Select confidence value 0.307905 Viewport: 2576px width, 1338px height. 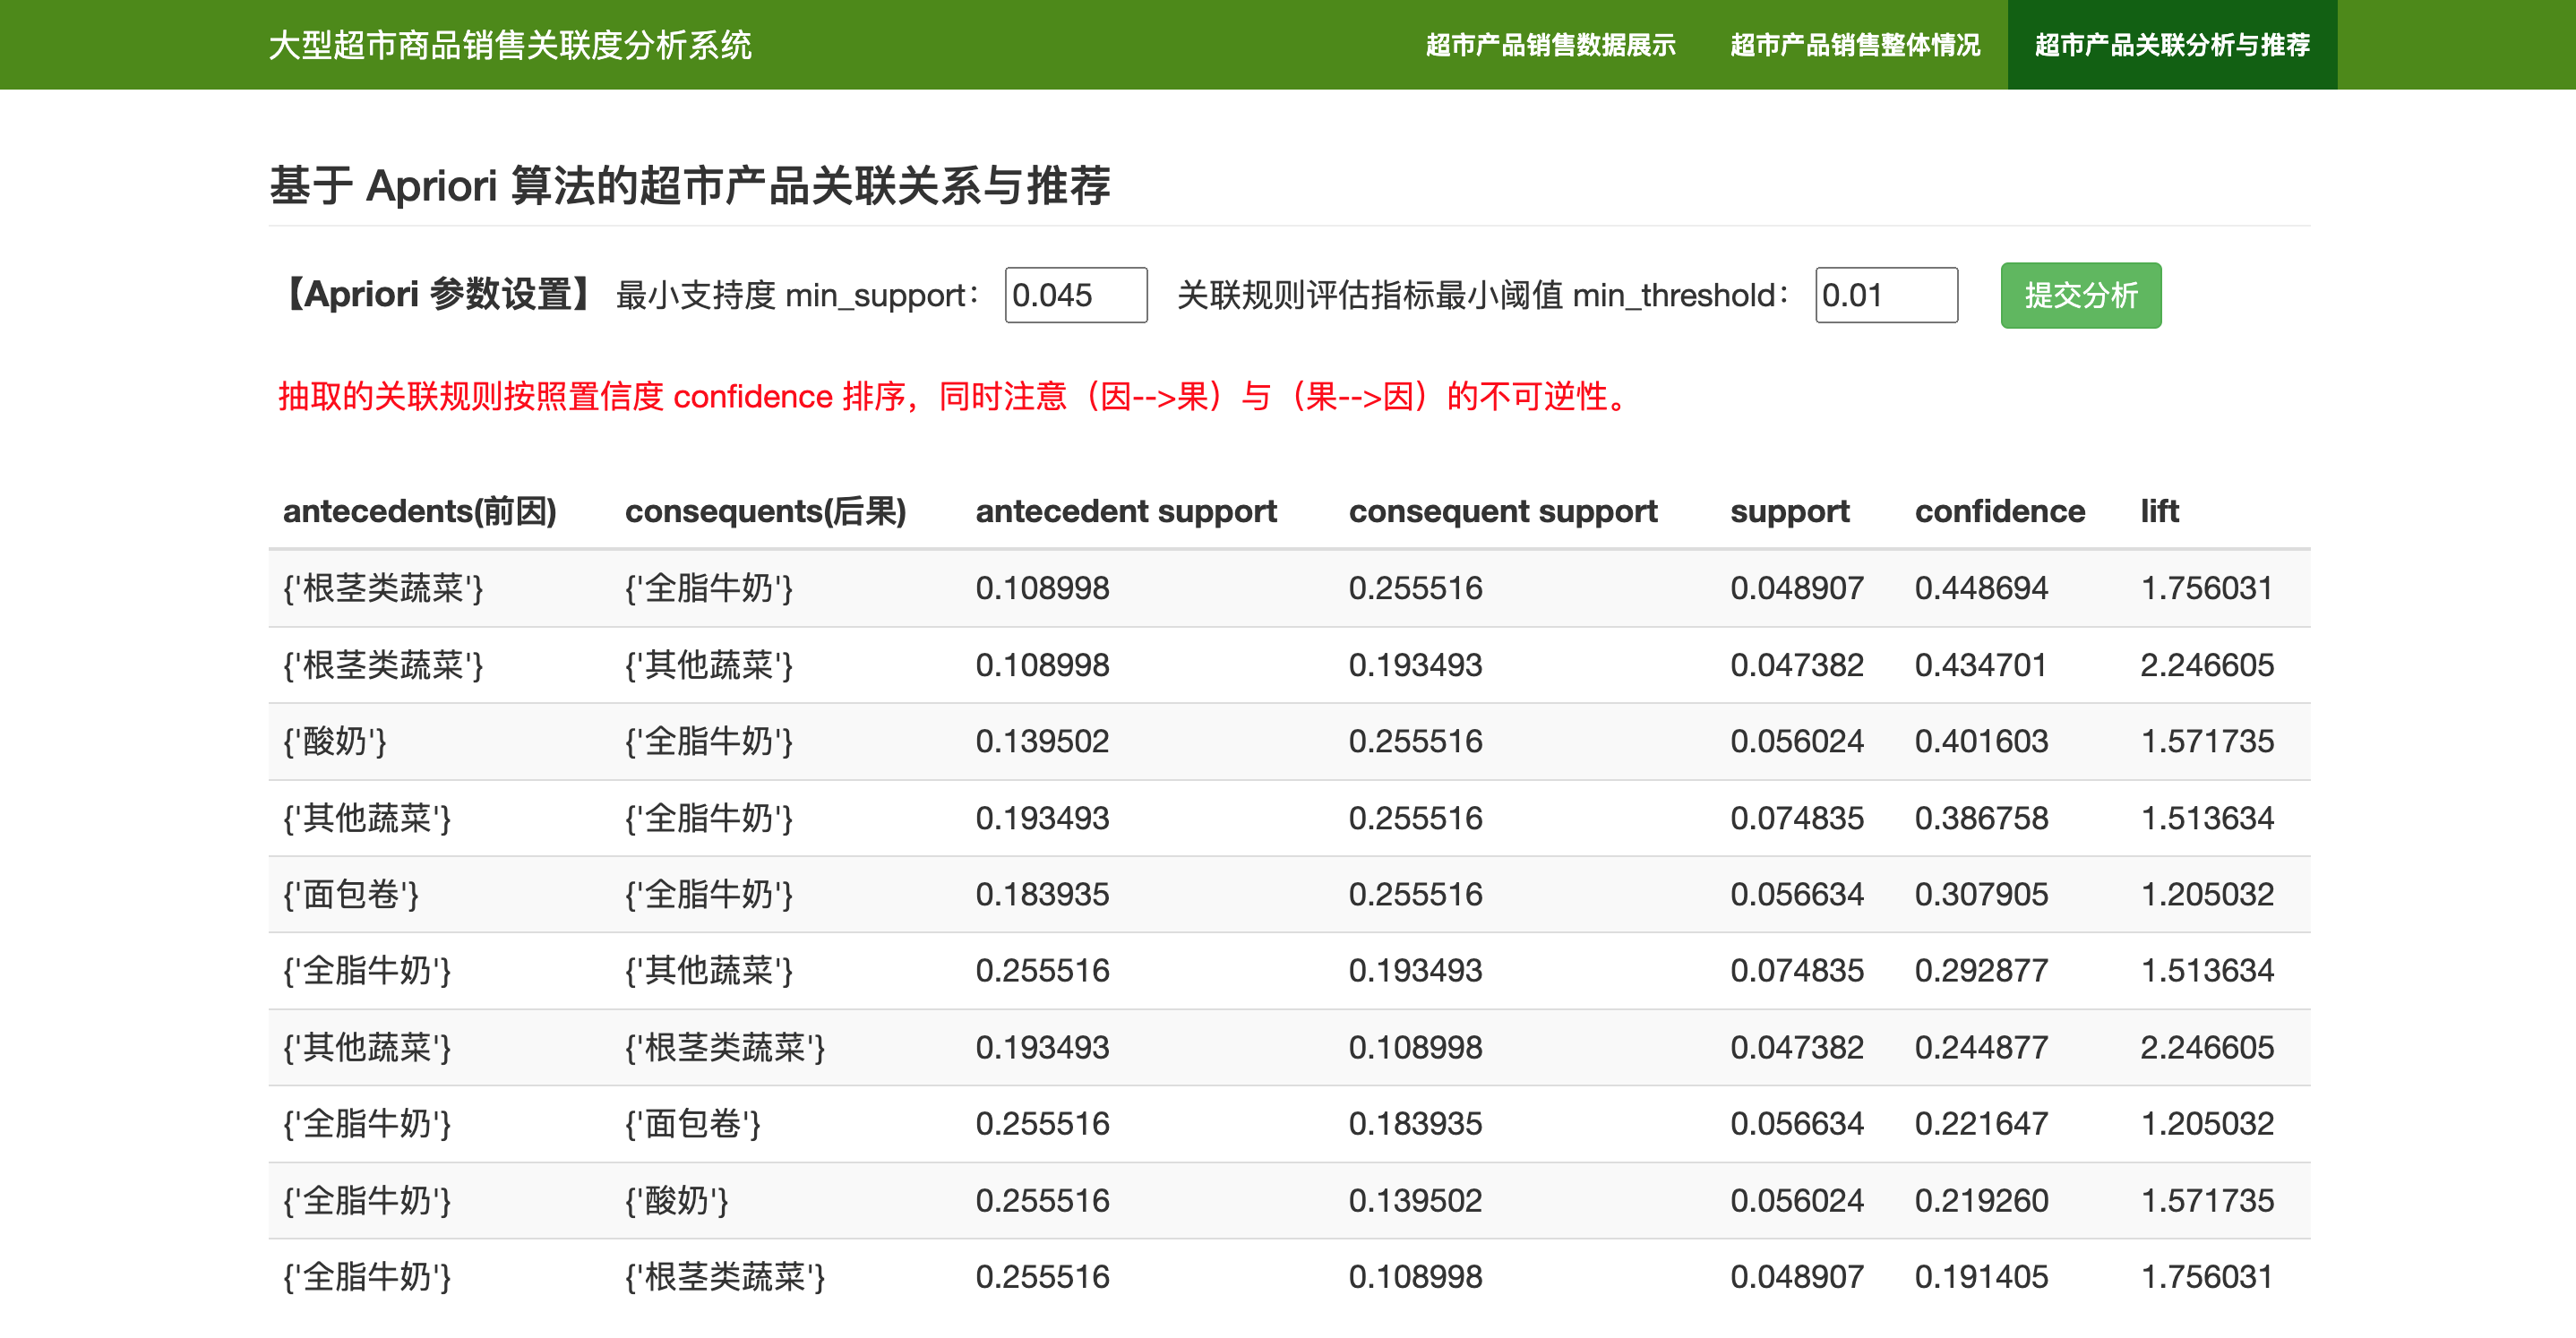point(1981,894)
